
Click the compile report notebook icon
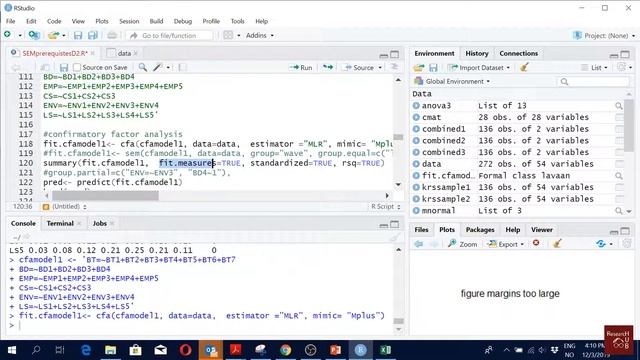(x=182, y=67)
